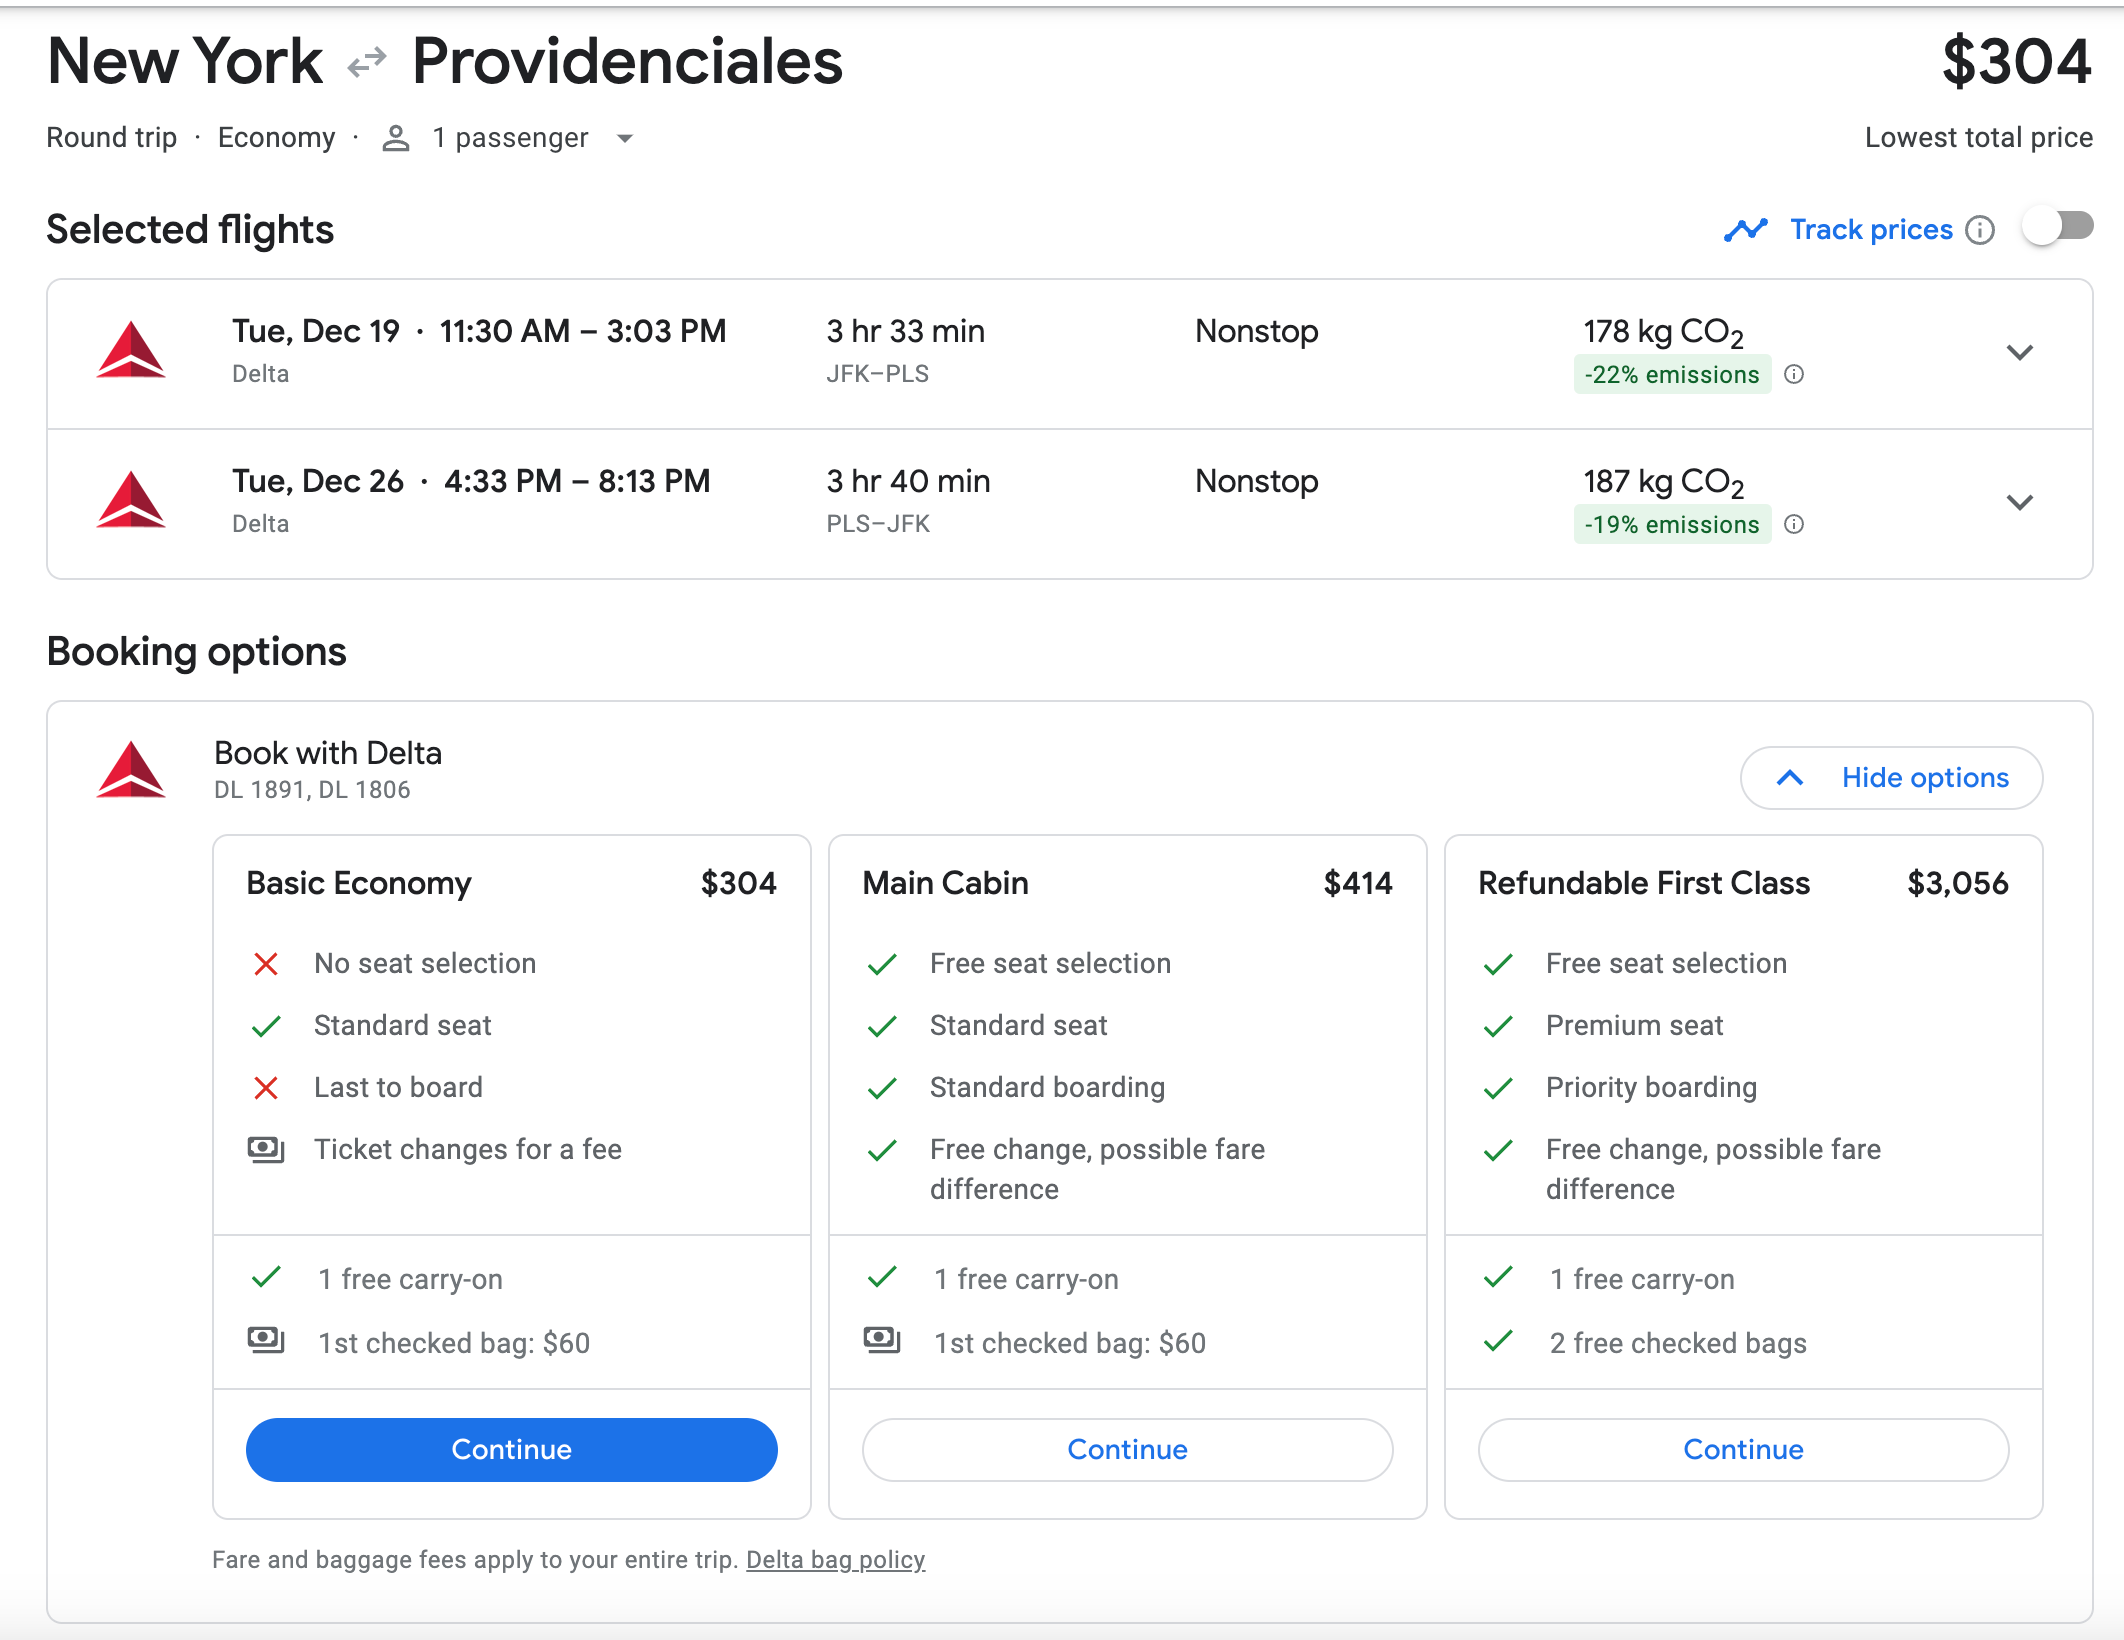Expand the Dec 19 JFK–PLS flight details

[2019, 353]
